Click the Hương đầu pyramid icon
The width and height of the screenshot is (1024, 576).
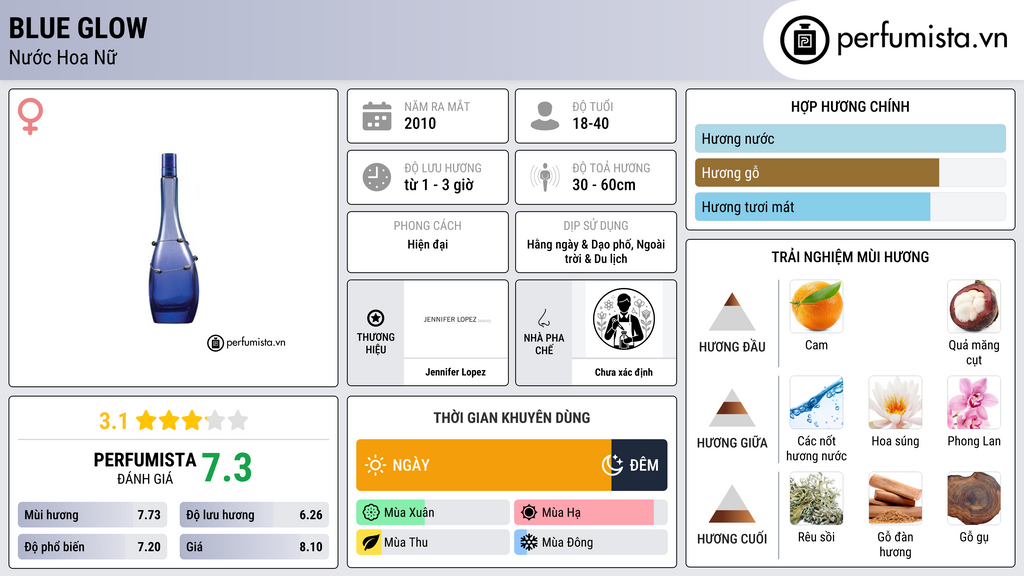point(732,312)
